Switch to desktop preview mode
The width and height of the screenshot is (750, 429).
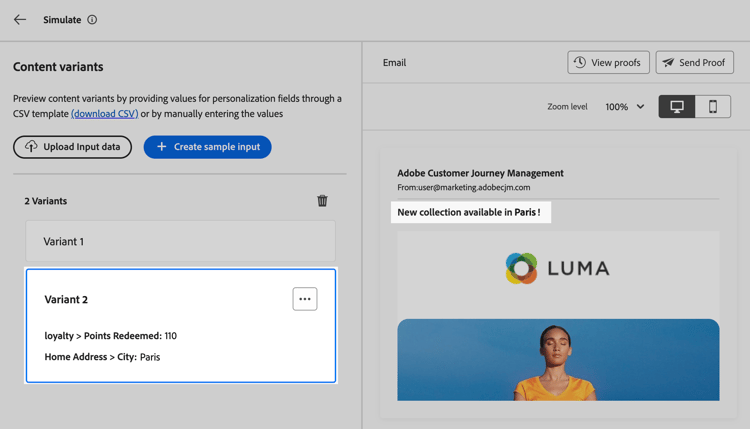pyautogui.click(x=677, y=107)
